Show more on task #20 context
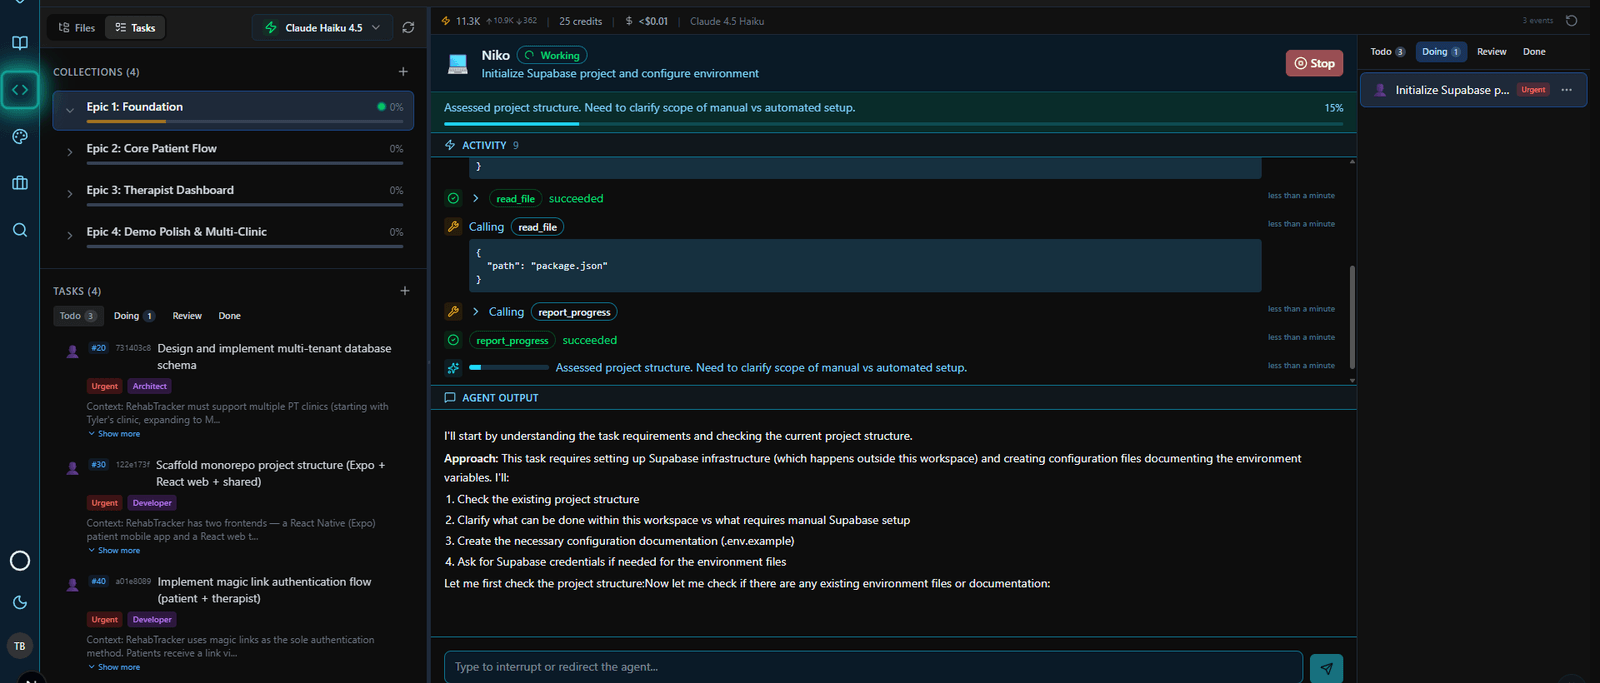Image resolution: width=1600 pixels, height=683 pixels. click(114, 434)
